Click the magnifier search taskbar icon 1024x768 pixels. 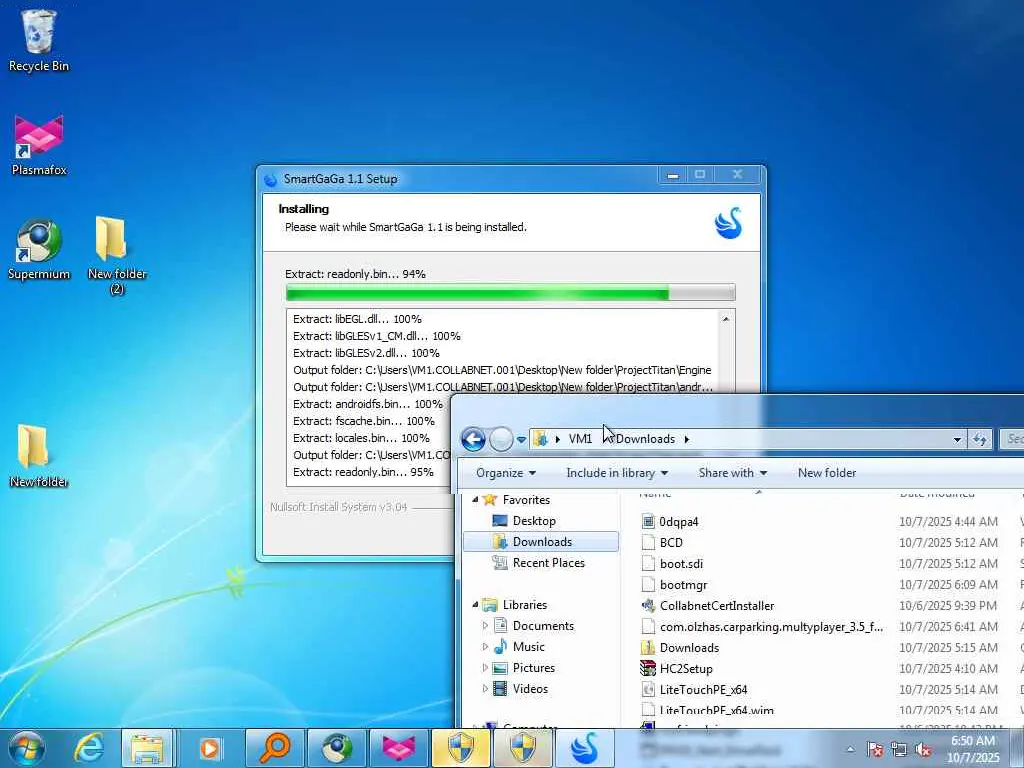click(x=274, y=748)
